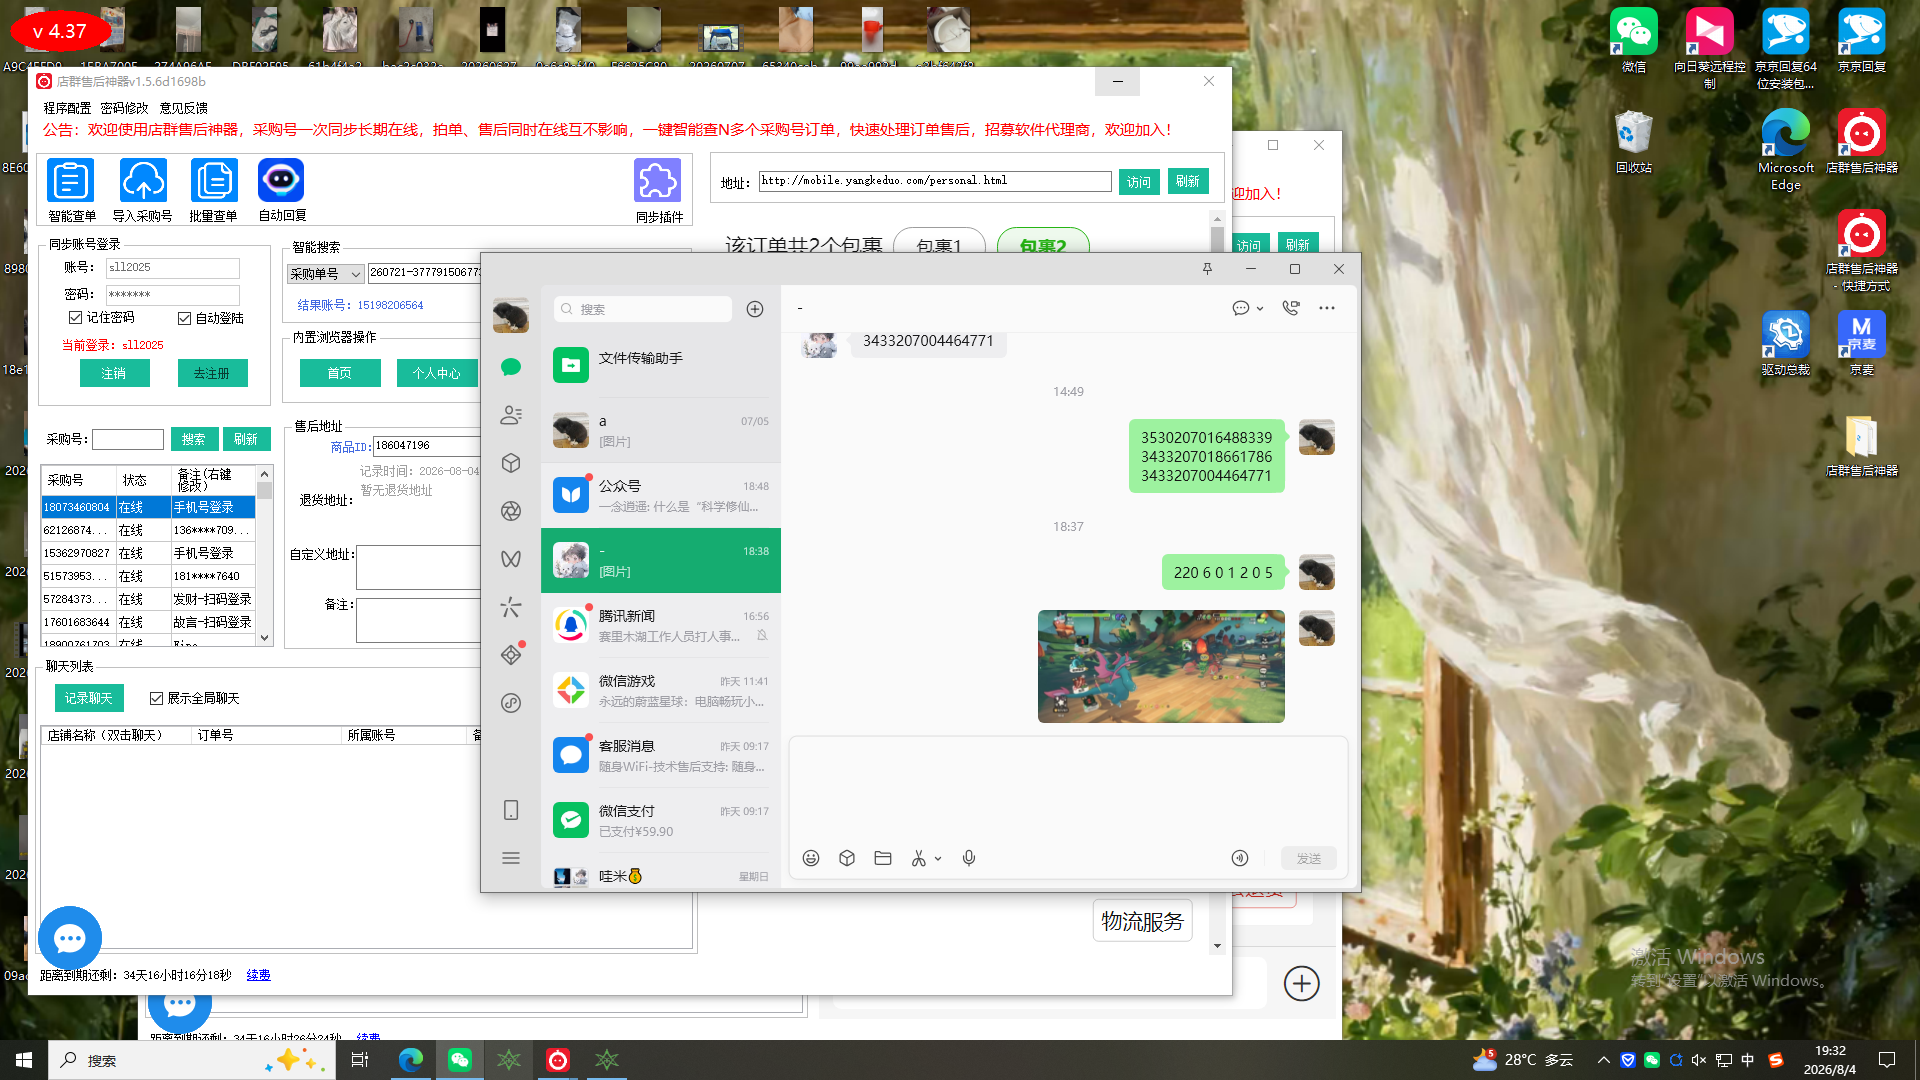This screenshot has height=1080, width=1920.
Task: Click the 首页 browser button
Action: 340,373
